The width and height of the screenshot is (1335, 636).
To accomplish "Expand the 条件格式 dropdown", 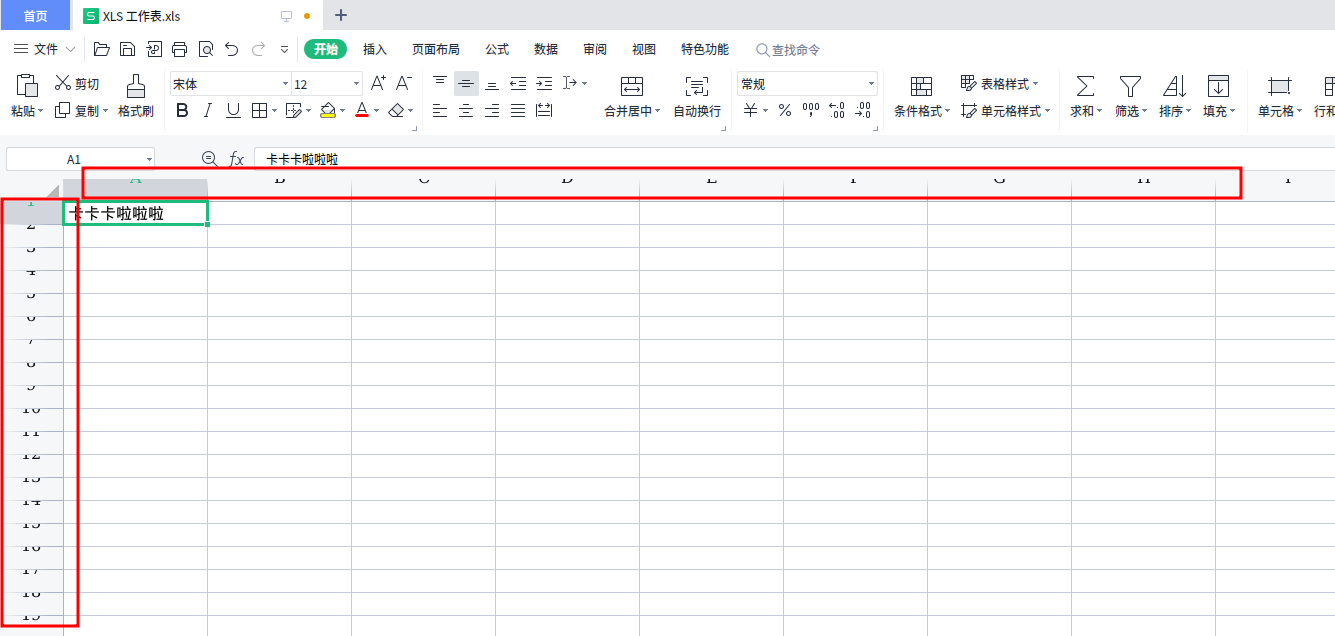I will [x=948, y=112].
